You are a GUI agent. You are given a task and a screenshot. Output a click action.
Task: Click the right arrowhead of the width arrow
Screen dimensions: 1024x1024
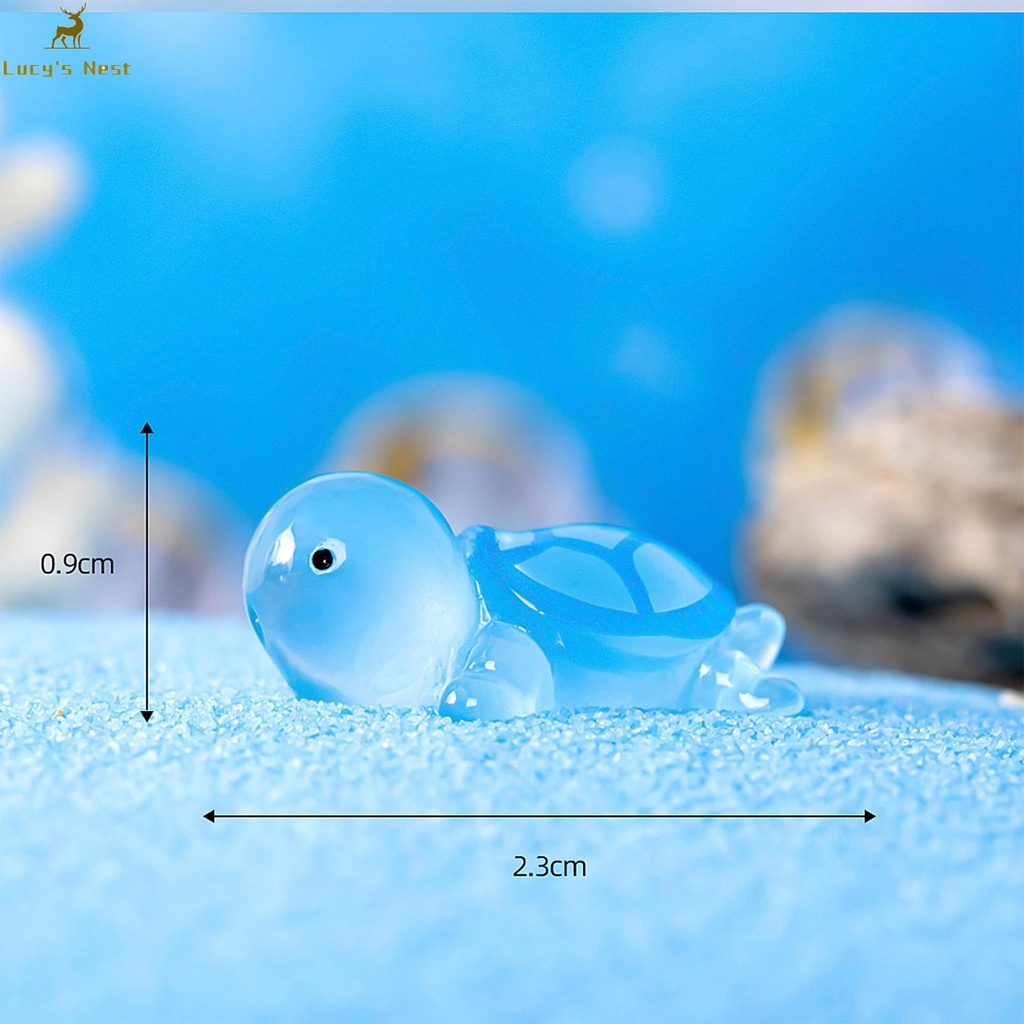click(x=869, y=816)
